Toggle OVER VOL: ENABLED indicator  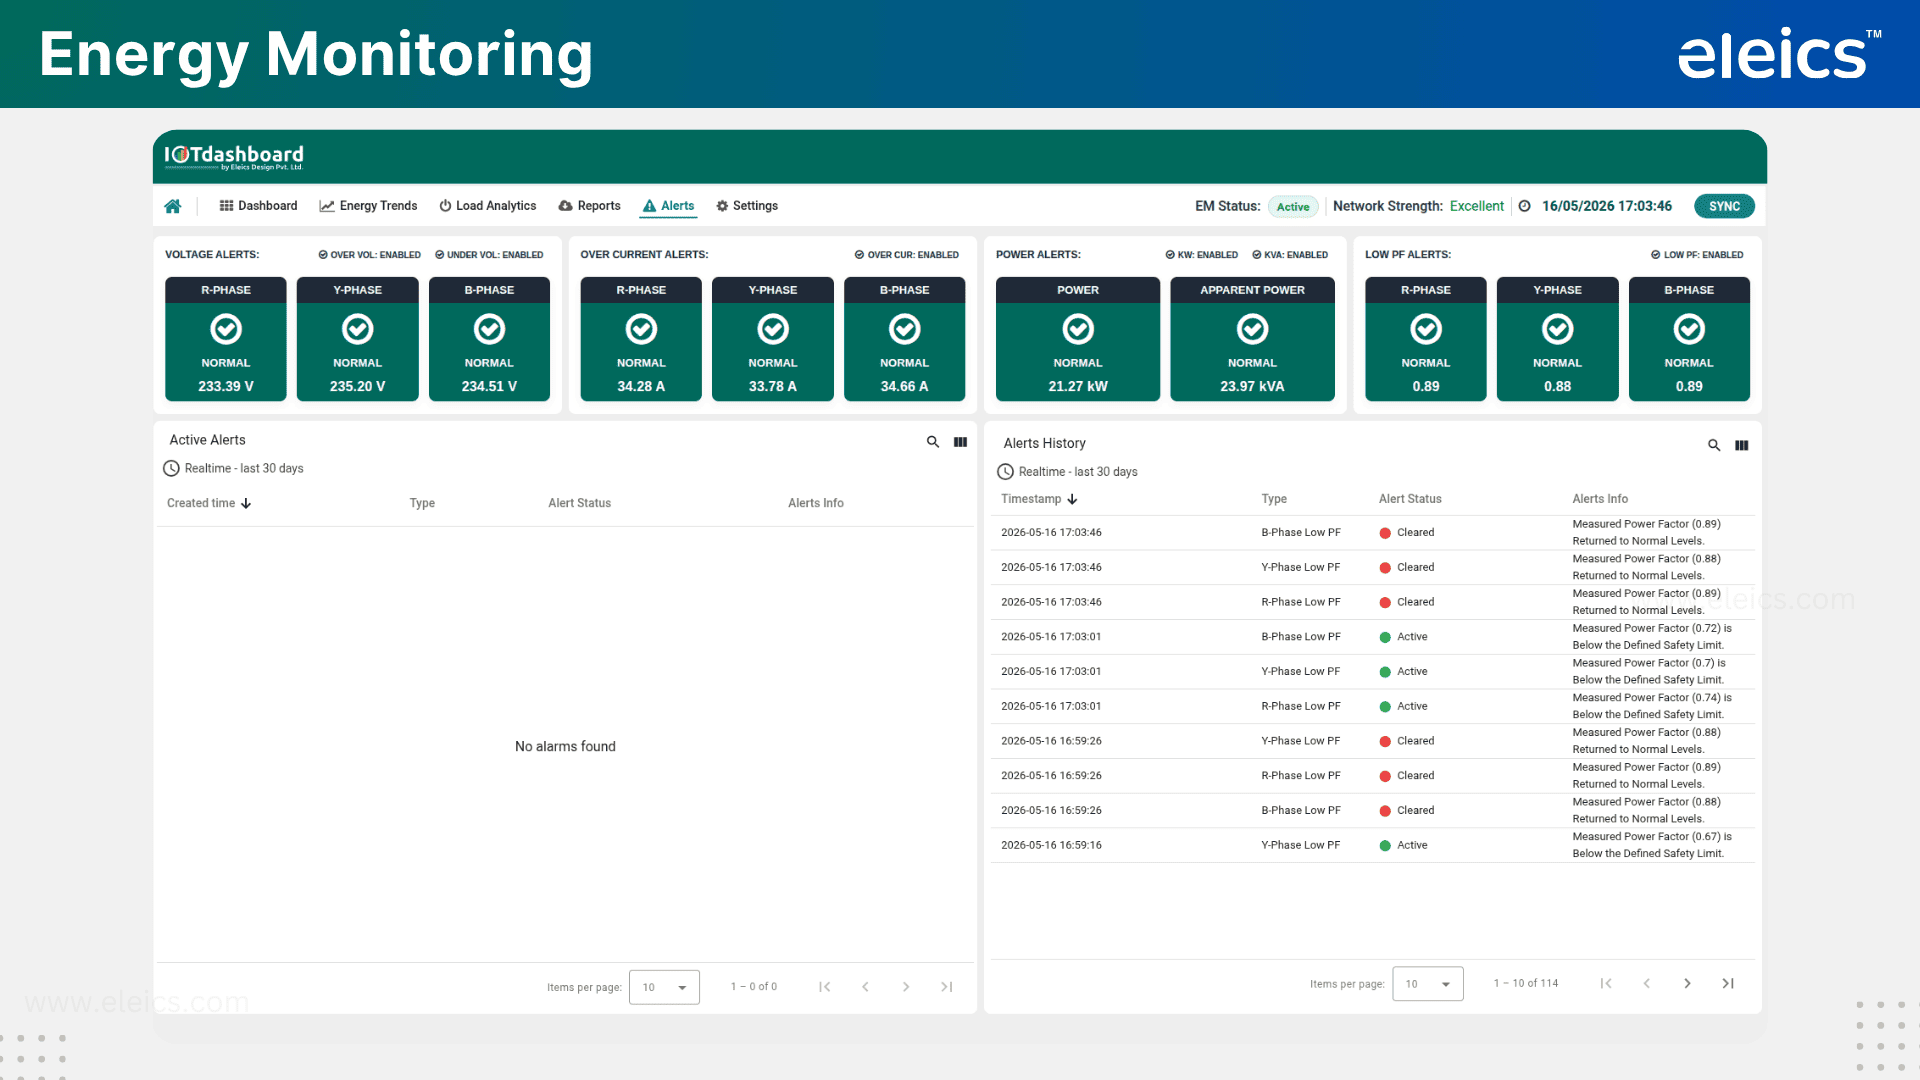(369, 255)
